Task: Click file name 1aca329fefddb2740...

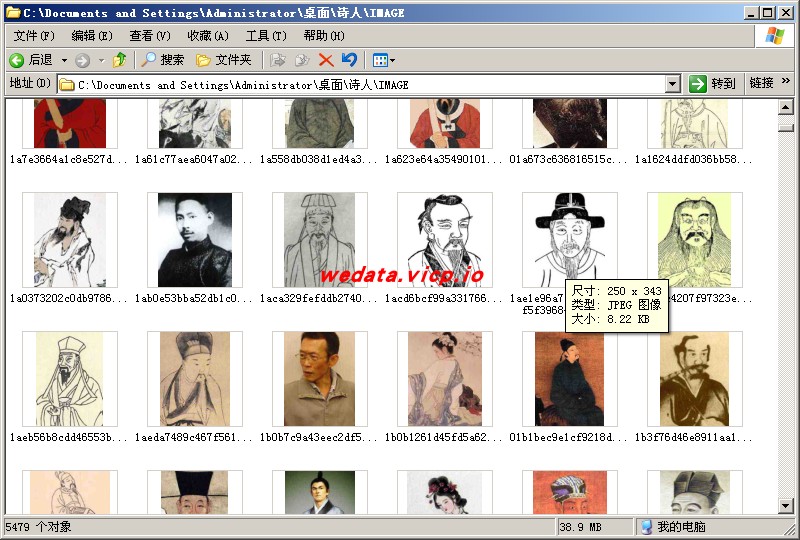Action: point(319,298)
